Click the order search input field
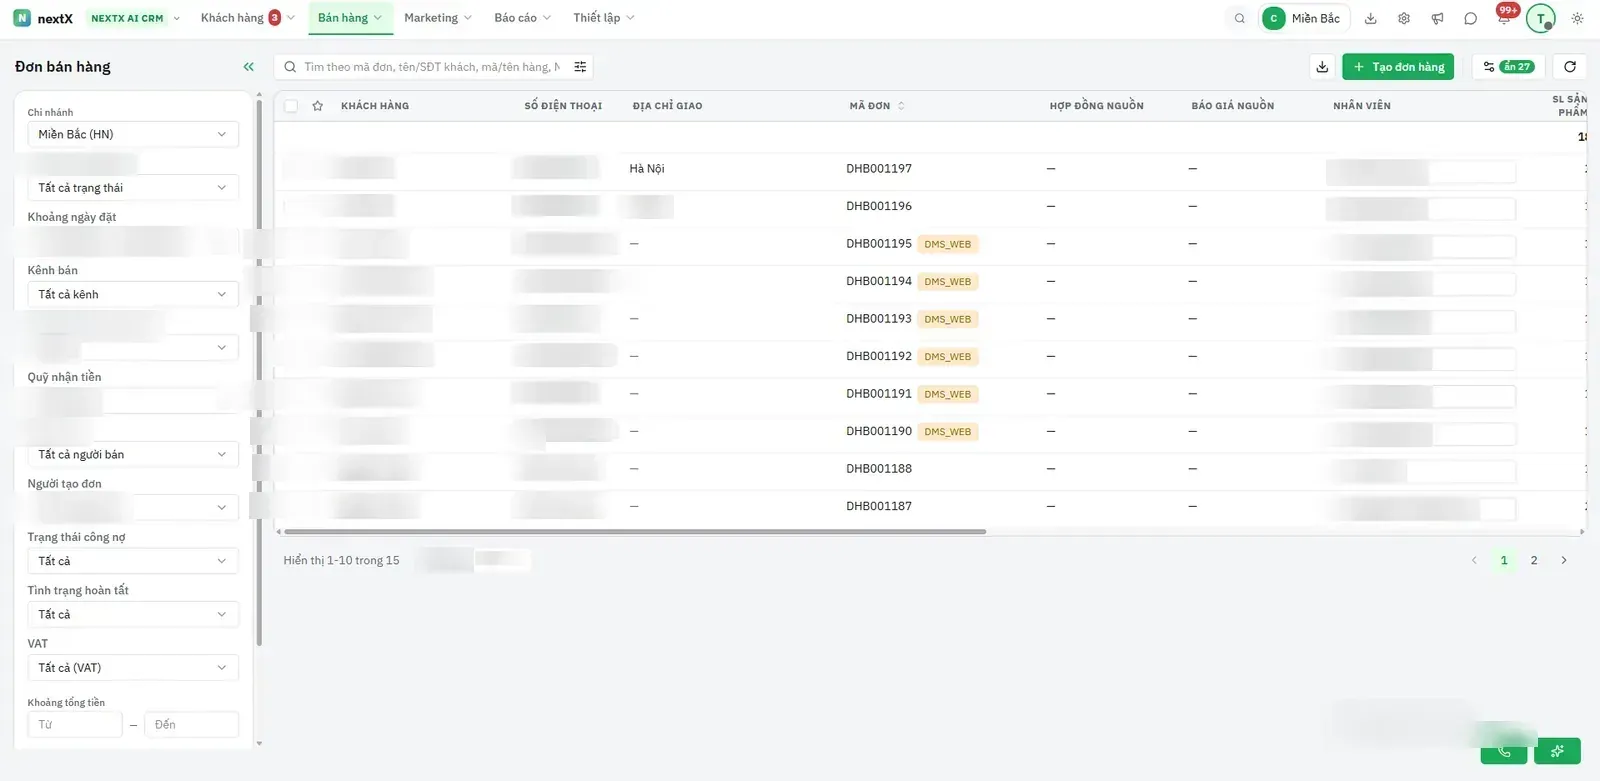Screen dimensions: 1600x781 pyautogui.click(x=430, y=67)
